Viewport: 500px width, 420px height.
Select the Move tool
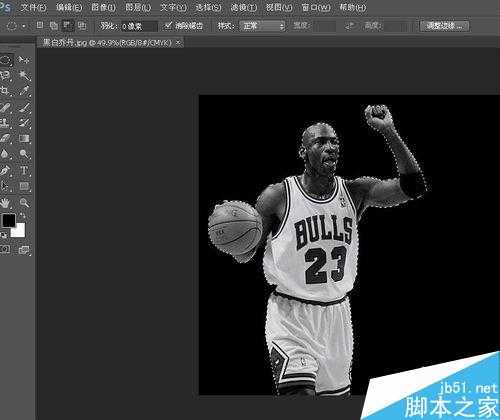coord(24,60)
